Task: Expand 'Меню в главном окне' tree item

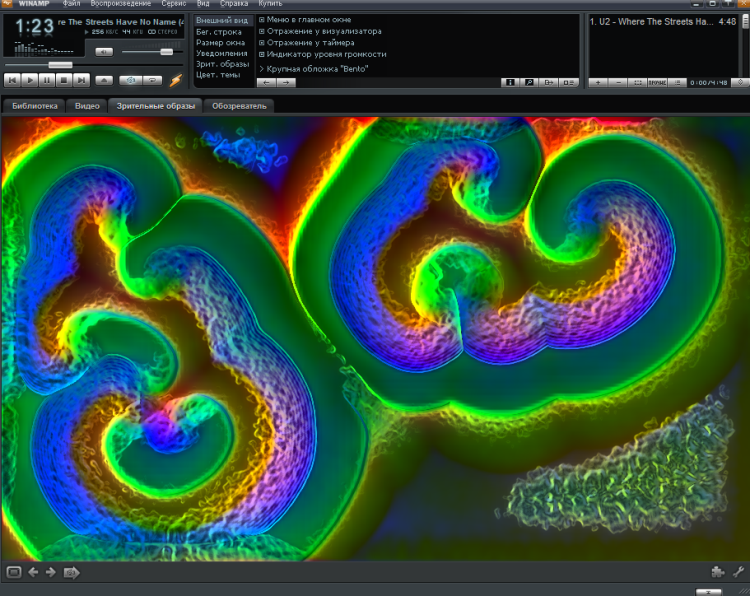Action: (262, 19)
